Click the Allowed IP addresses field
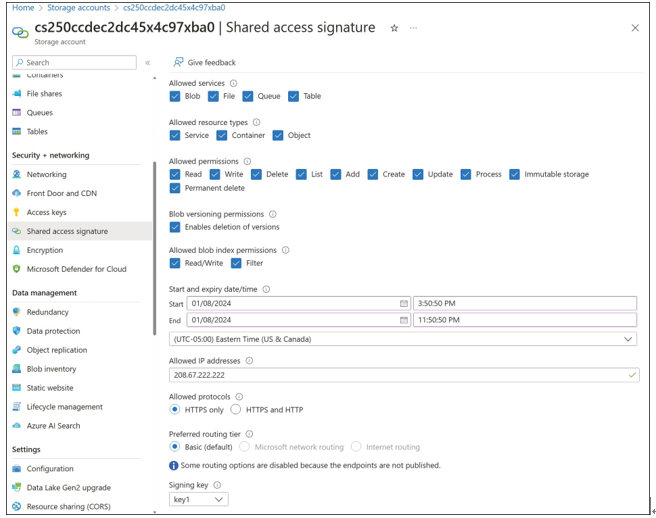This screenshot has width=656, height=518. click(x=404, y=375)
